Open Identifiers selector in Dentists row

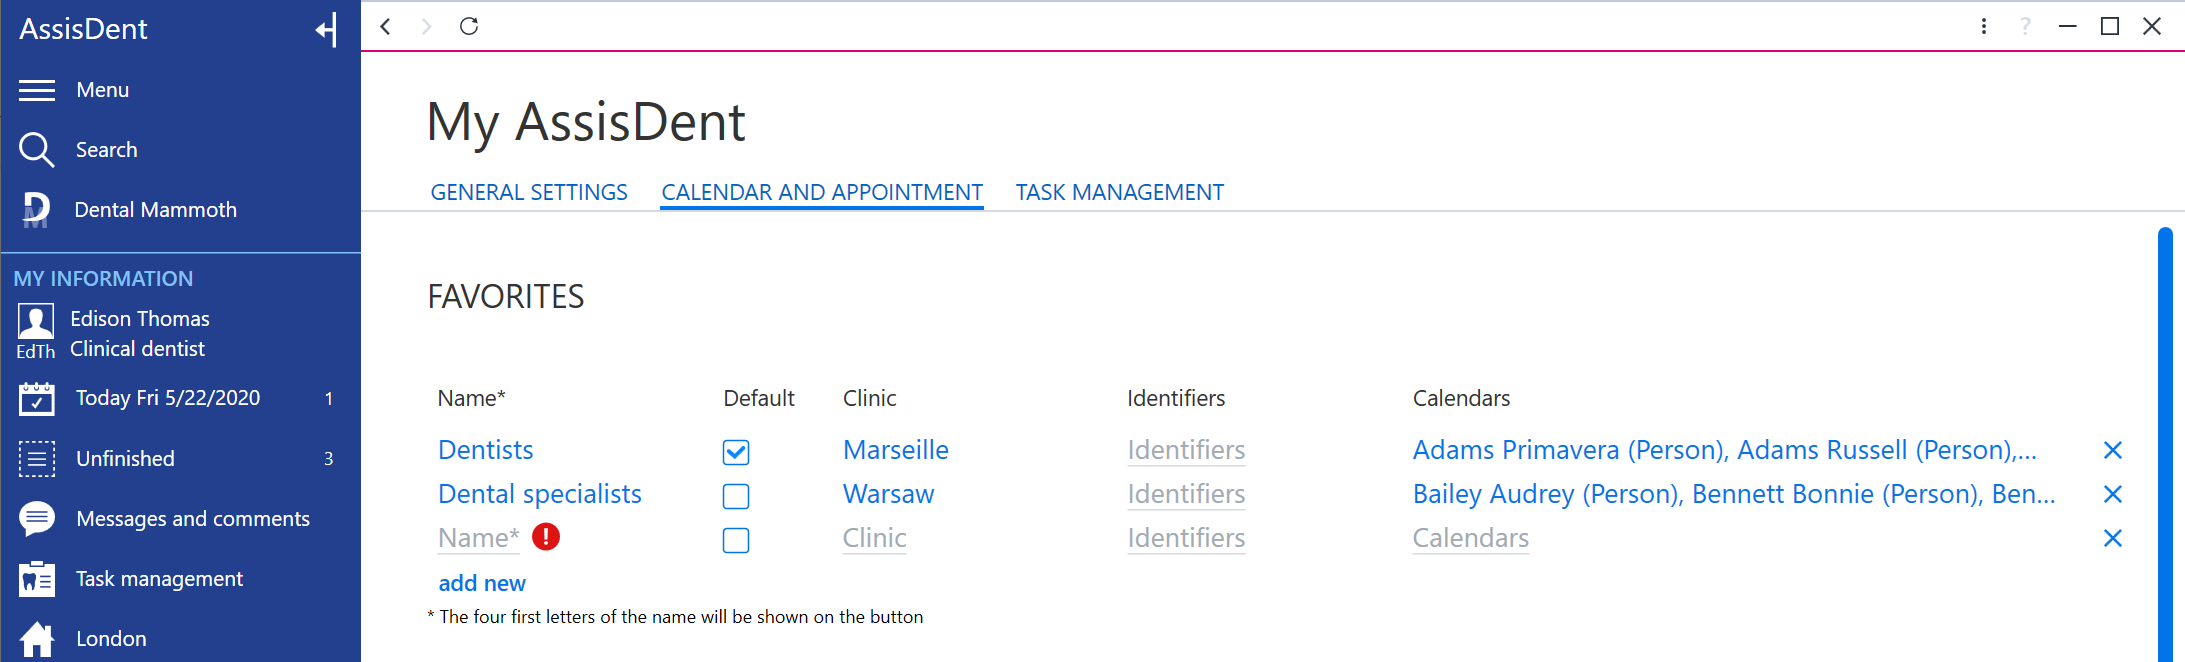1186,450
